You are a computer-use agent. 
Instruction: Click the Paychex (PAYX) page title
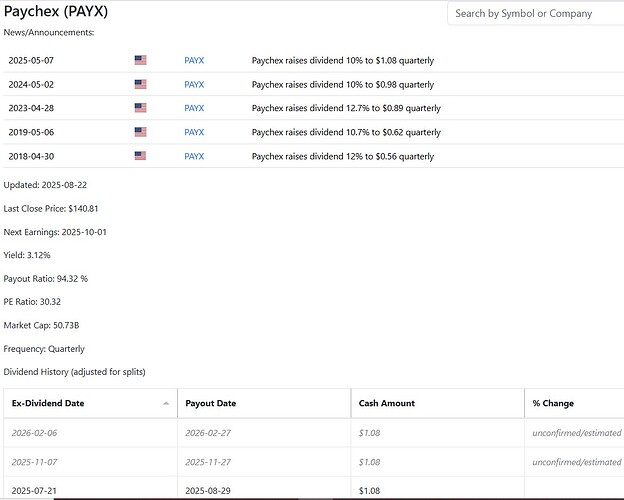pyautogui.click(x=56, y=11)
